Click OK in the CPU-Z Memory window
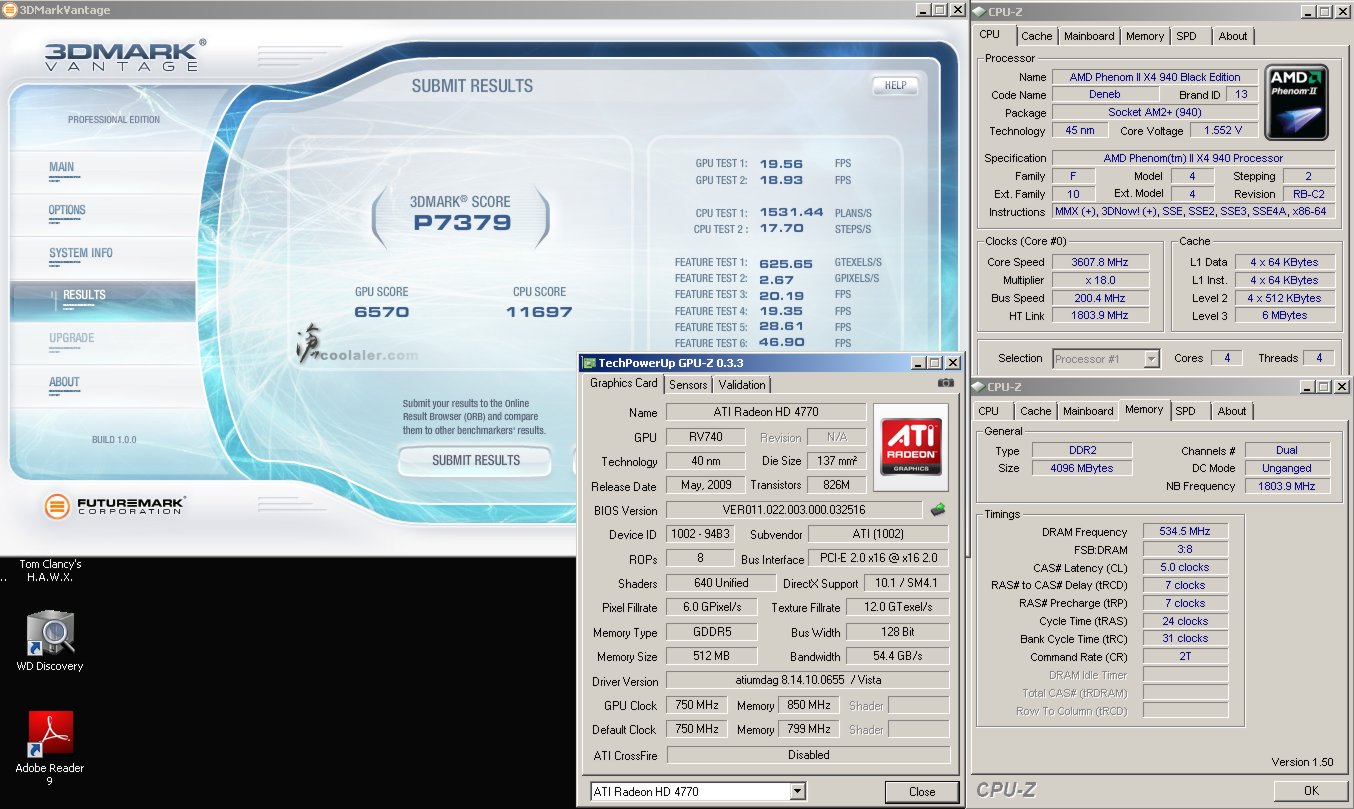 [1311, 790]
